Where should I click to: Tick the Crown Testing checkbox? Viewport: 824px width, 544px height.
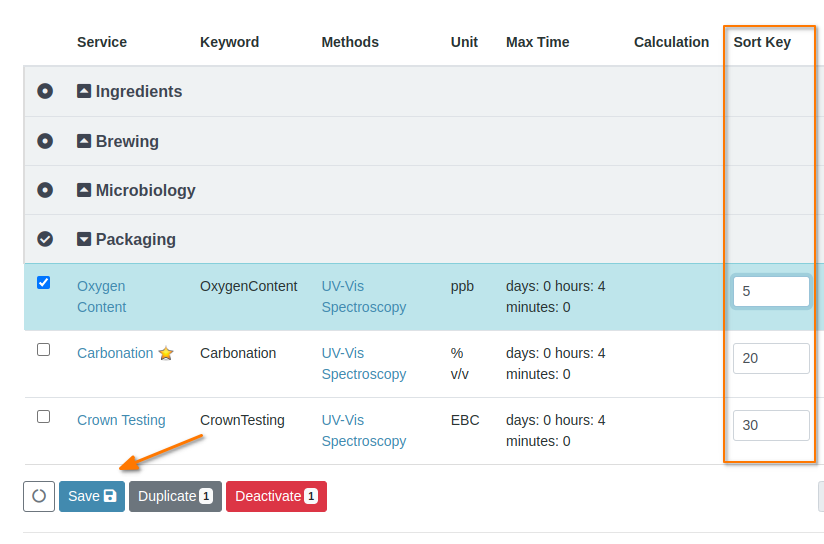[43, 417]
